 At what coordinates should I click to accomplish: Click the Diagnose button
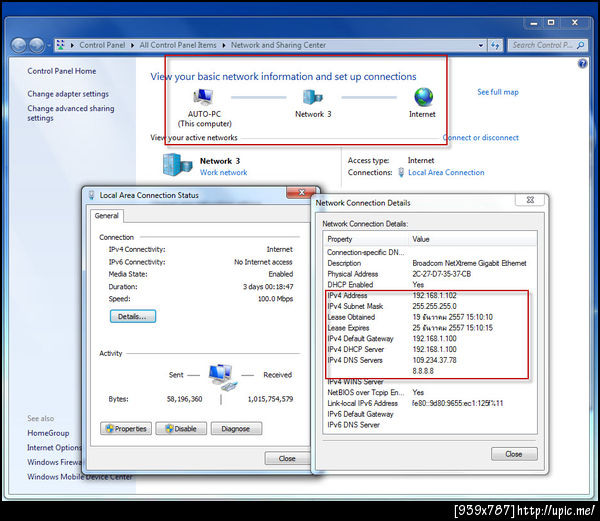click(236, 428)
